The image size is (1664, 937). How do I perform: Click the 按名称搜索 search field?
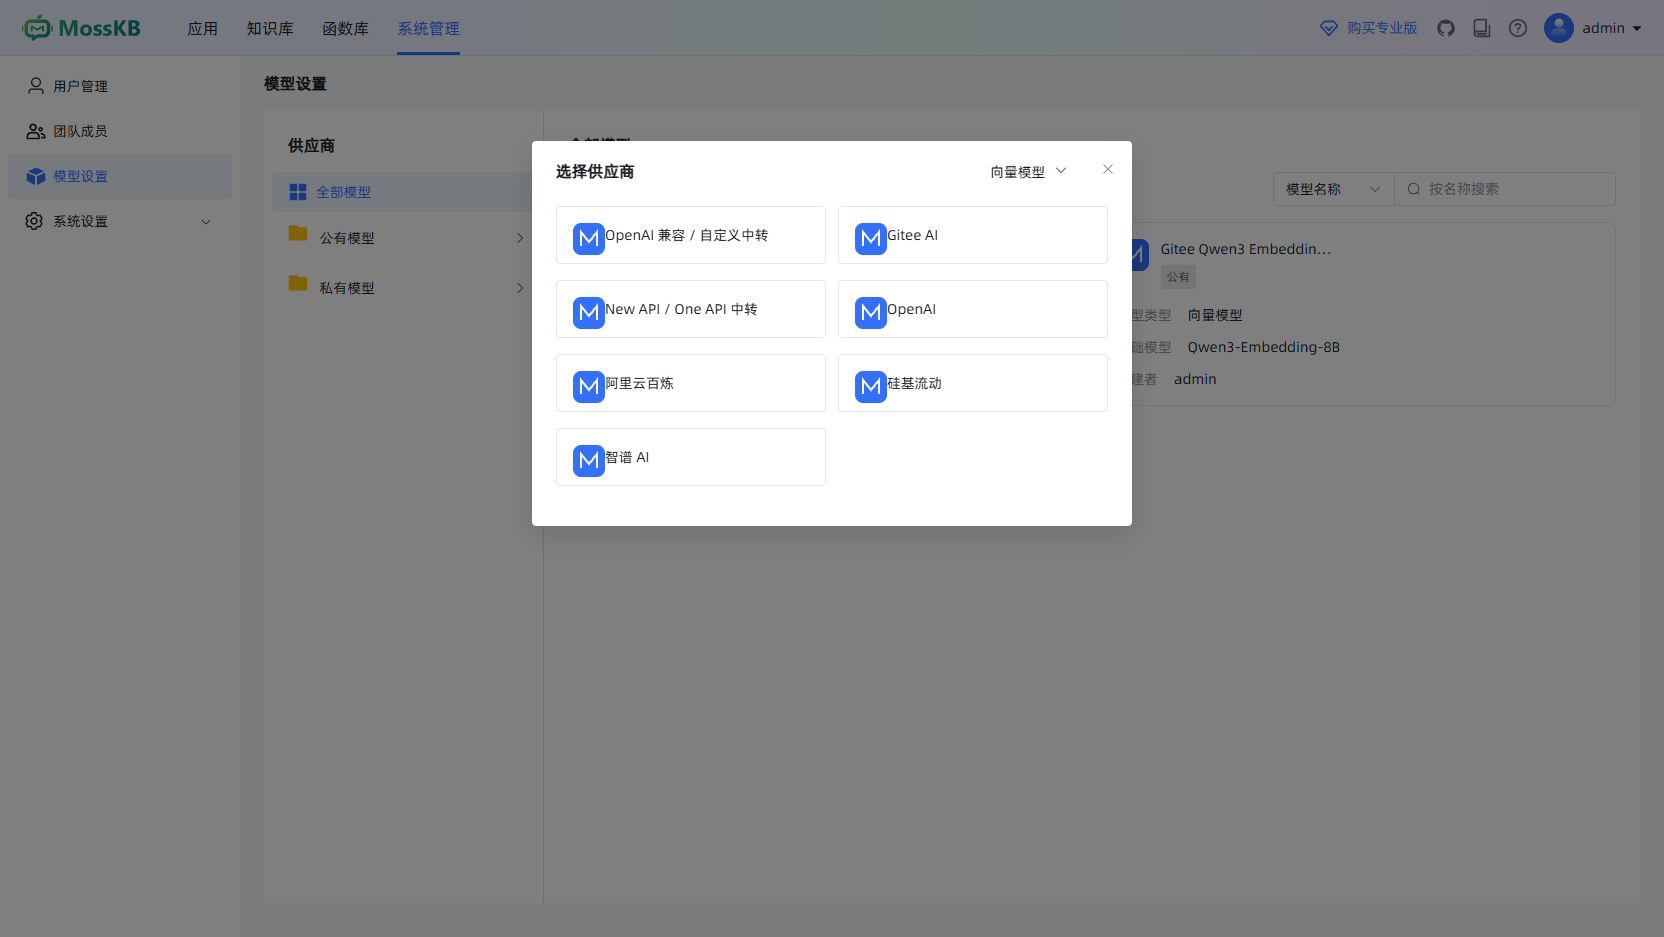click(x=1505, y=189)
